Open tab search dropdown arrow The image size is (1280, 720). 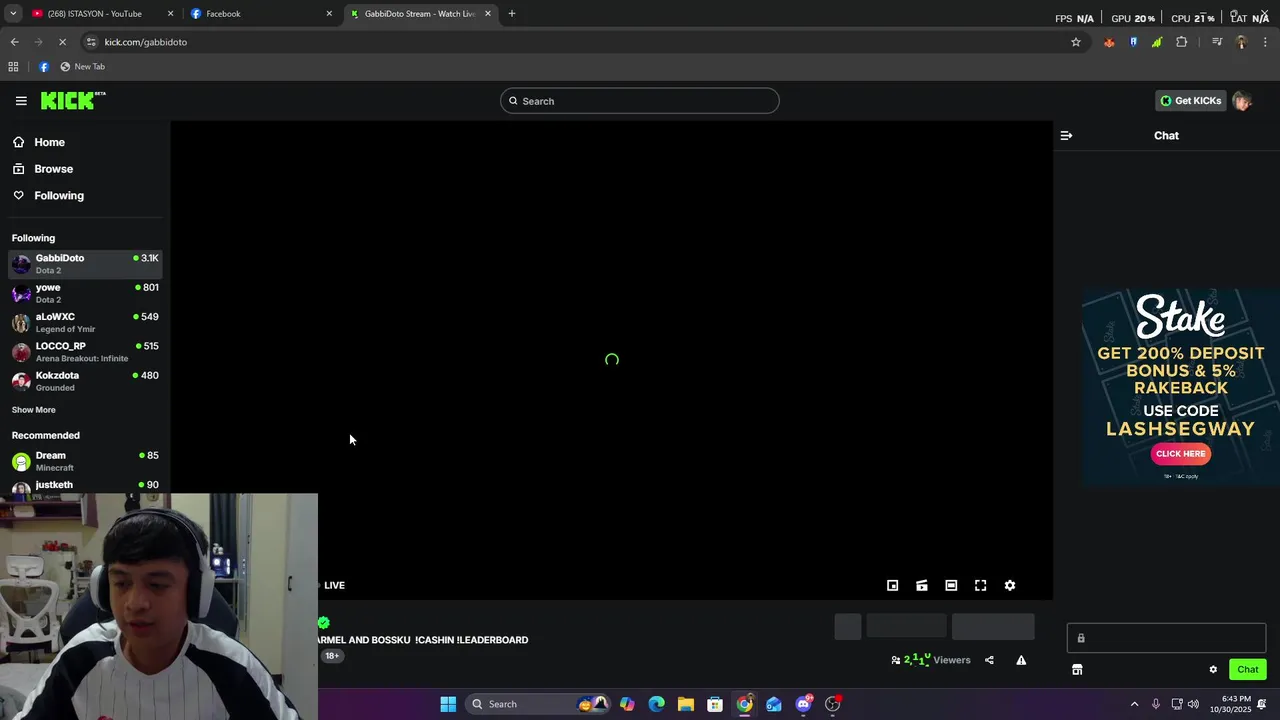coord(13,14)
